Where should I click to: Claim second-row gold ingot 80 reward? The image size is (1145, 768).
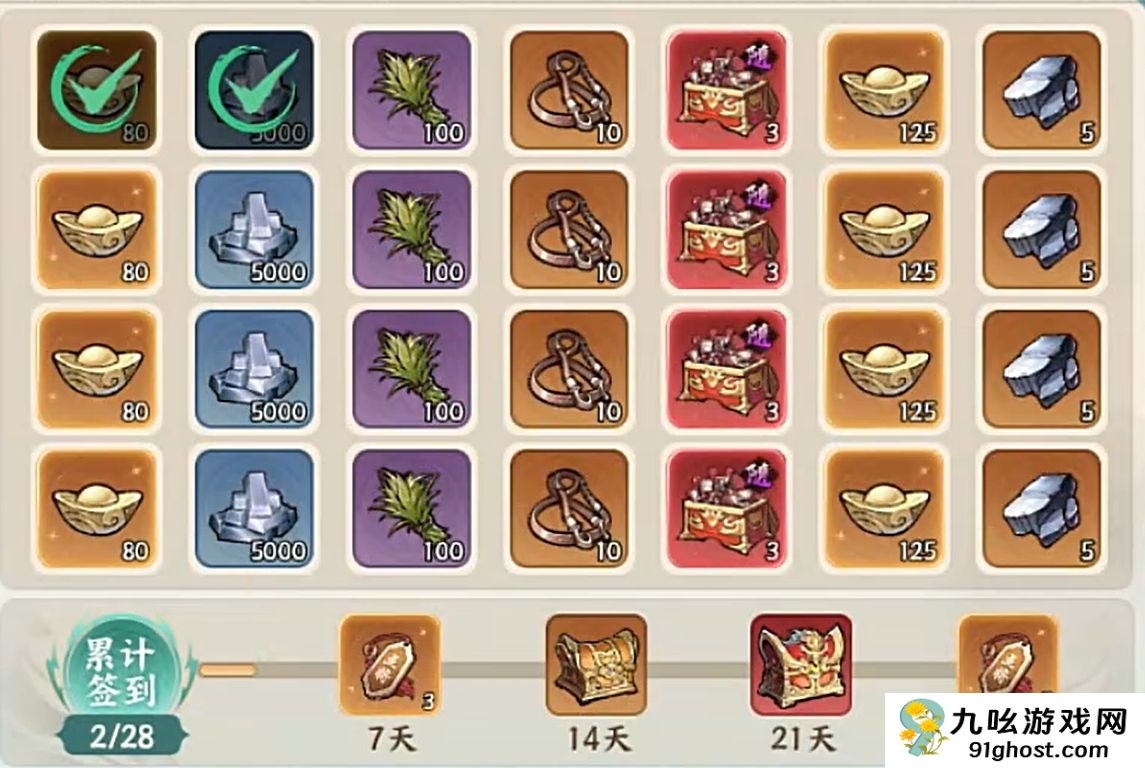(96, 230)
